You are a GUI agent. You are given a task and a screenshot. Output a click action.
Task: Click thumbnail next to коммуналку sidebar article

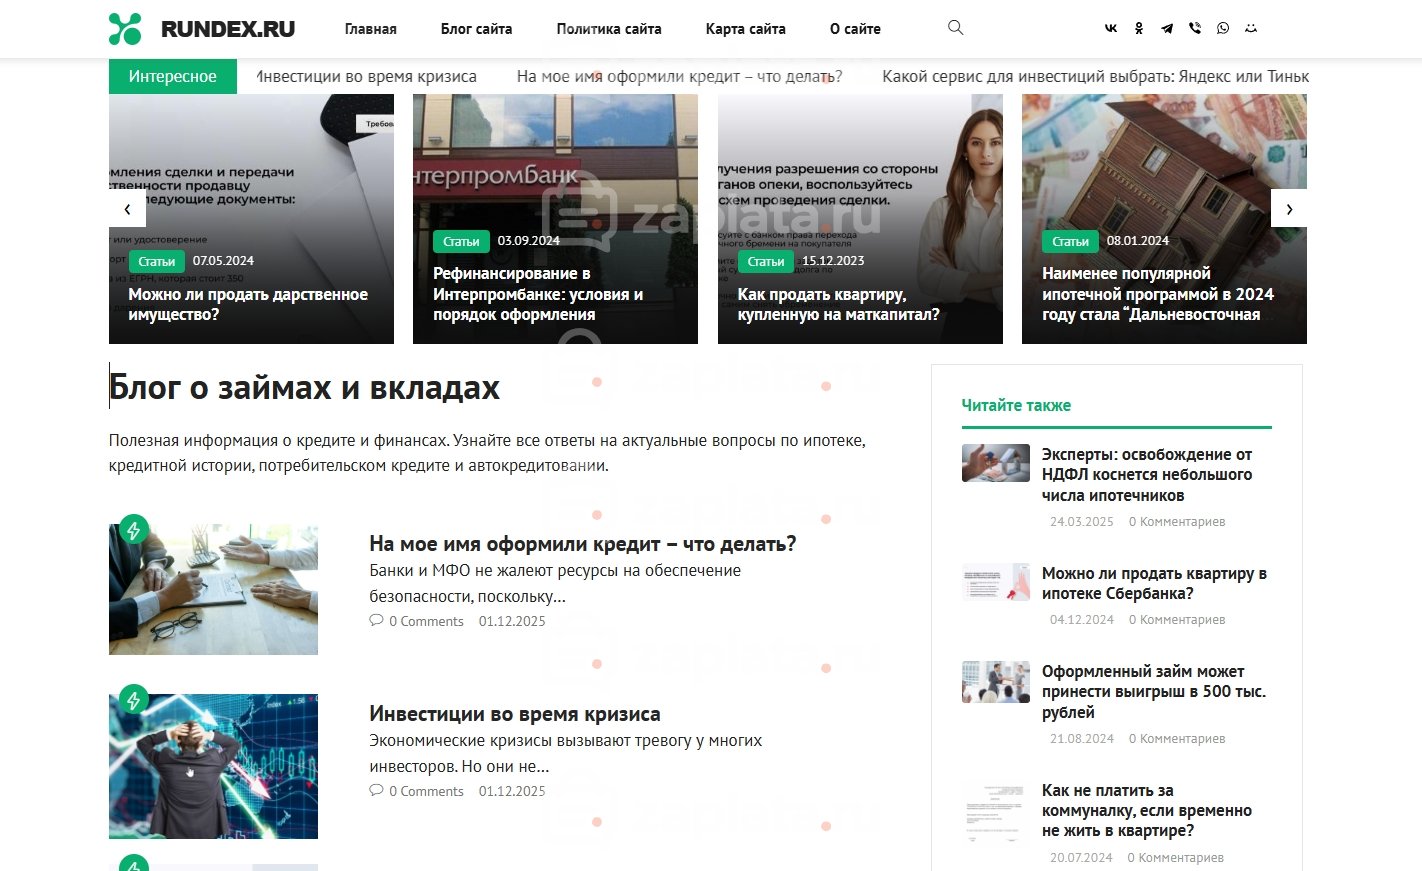(x=996, y=811)
